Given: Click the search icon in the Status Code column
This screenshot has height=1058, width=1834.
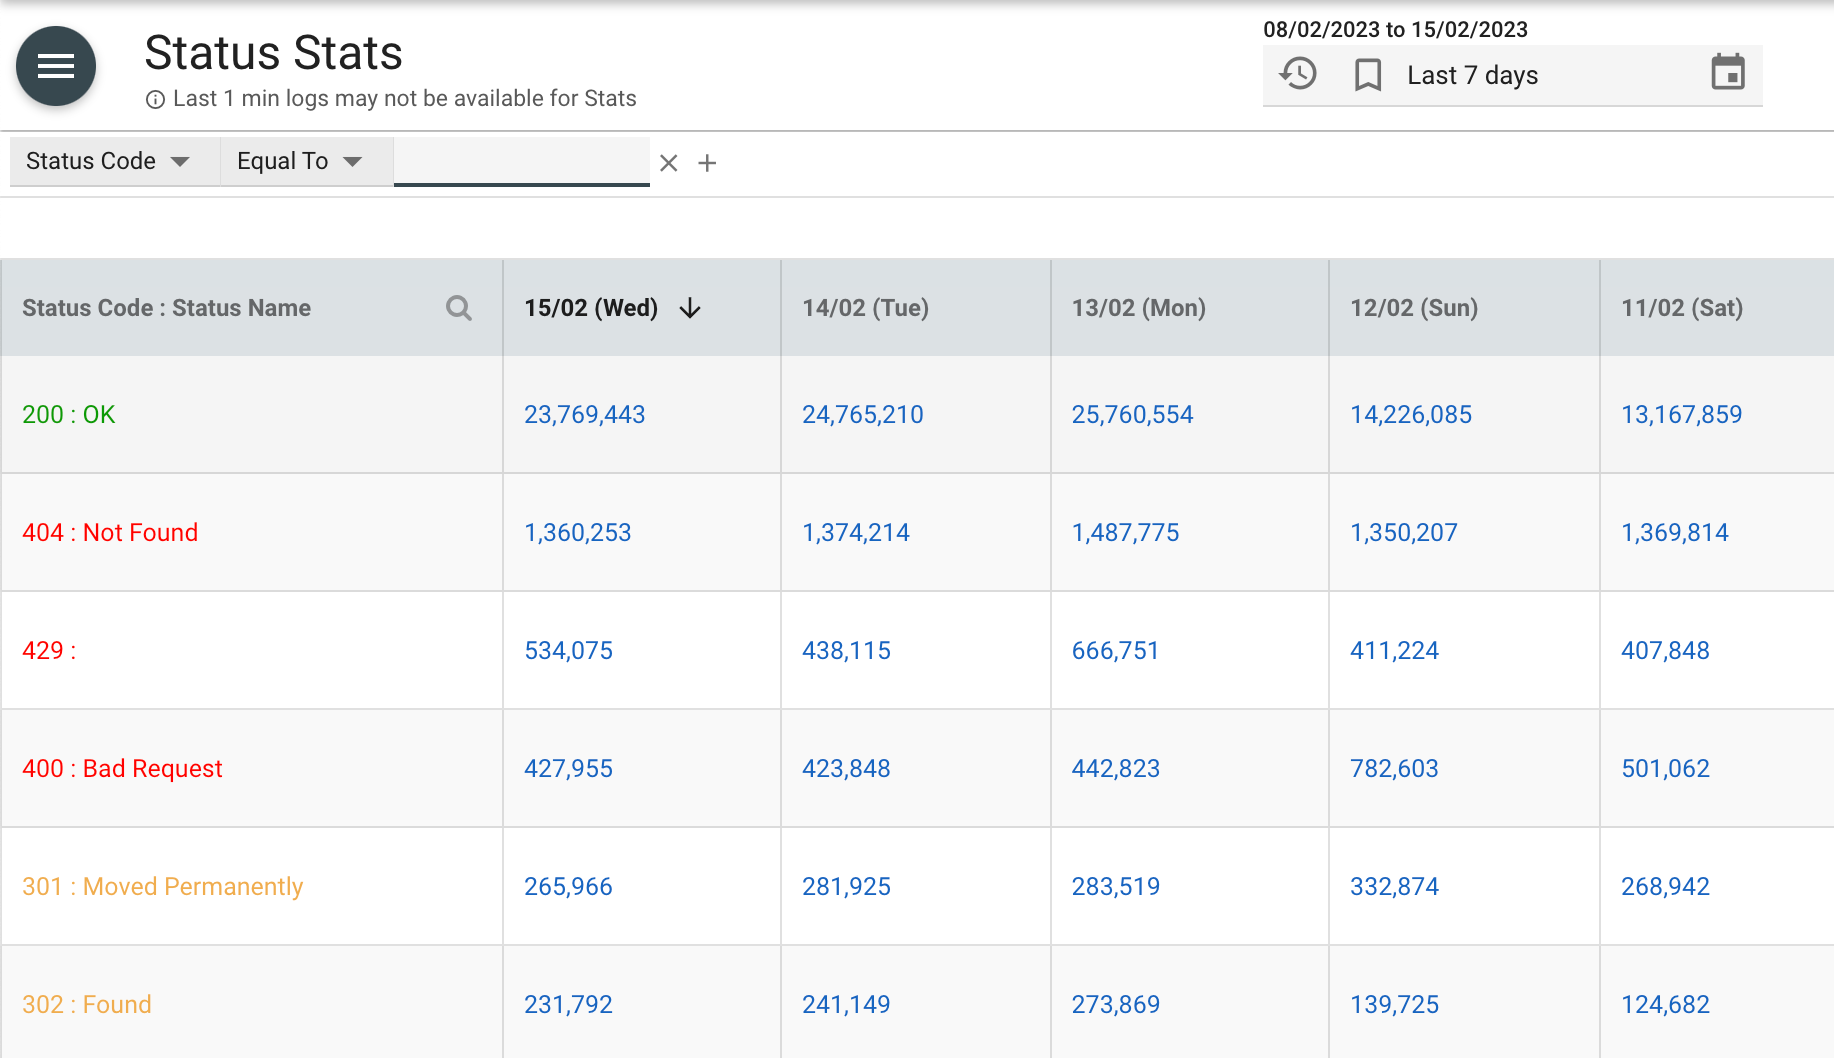Looking at the screenshot, I should 459,308.
